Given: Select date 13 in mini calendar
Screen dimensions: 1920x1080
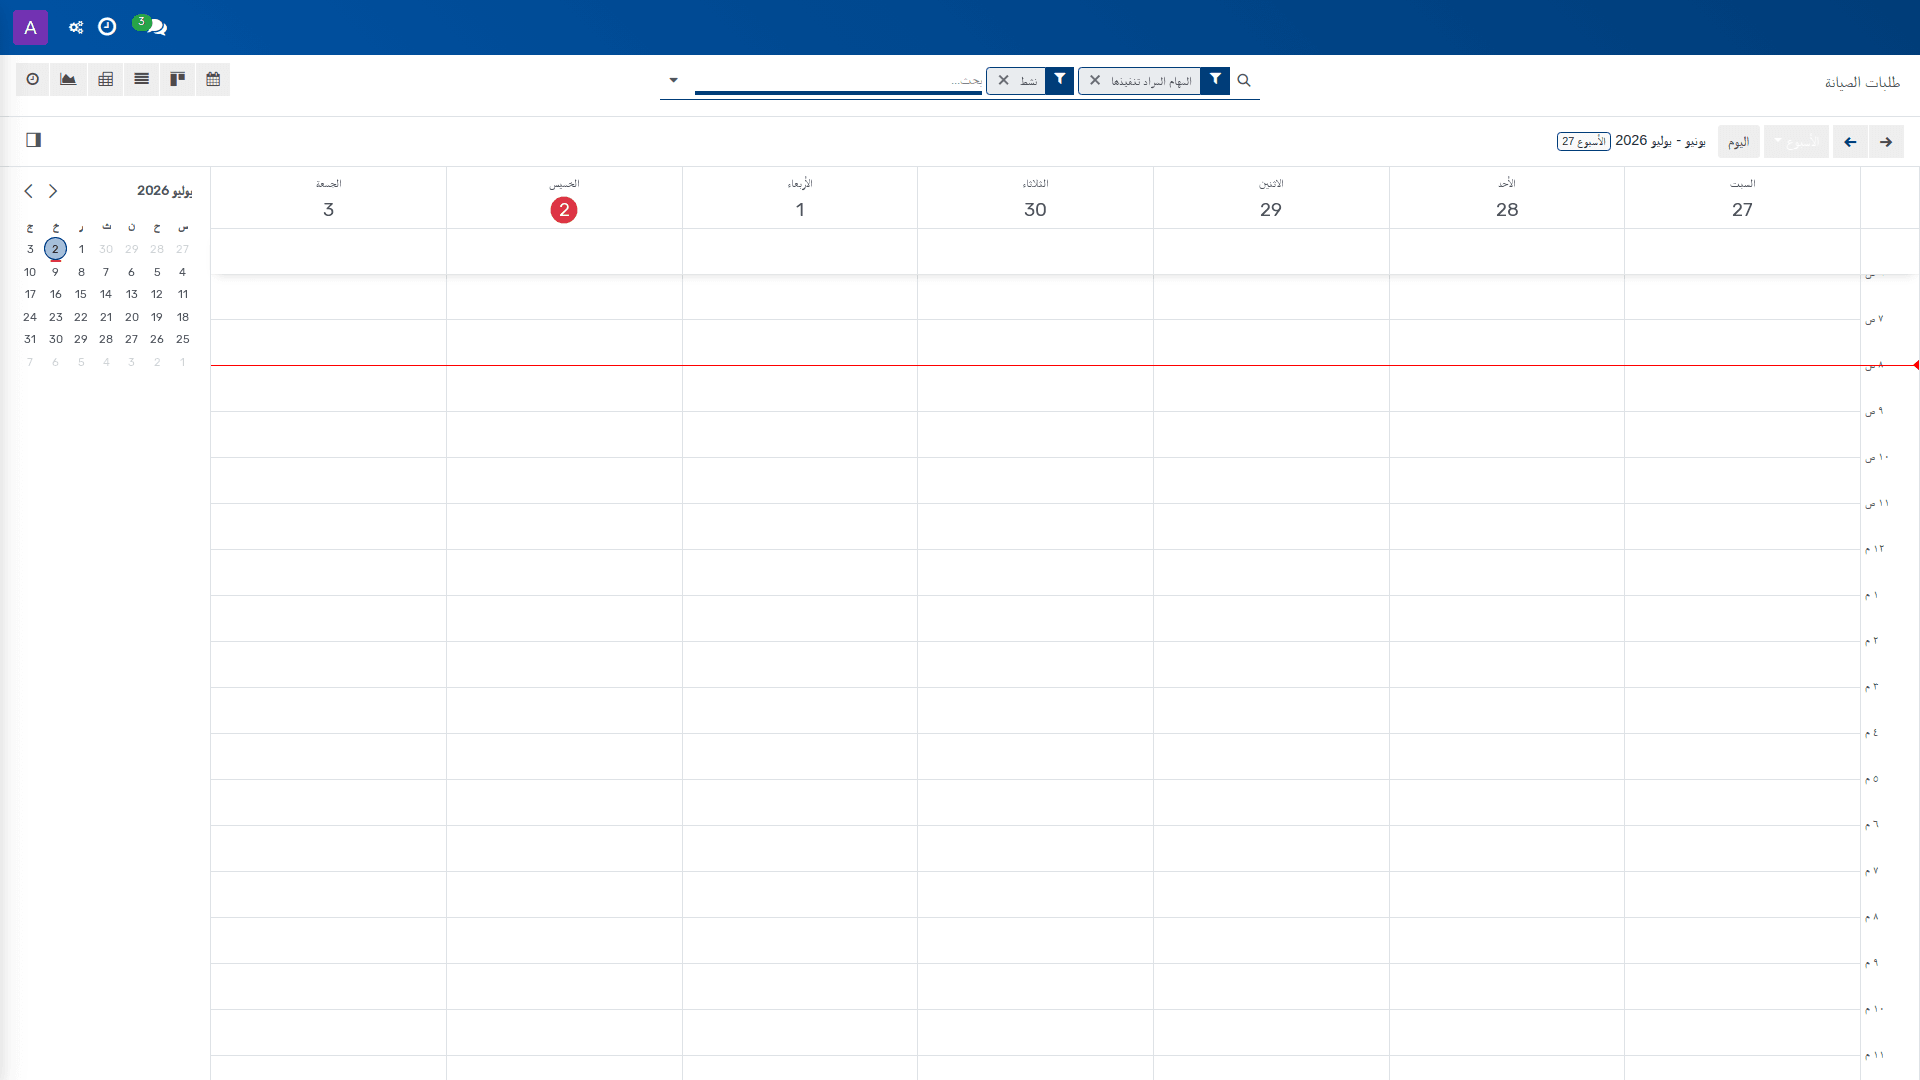Looking at the screenshot, I should (x=132, y=294).
